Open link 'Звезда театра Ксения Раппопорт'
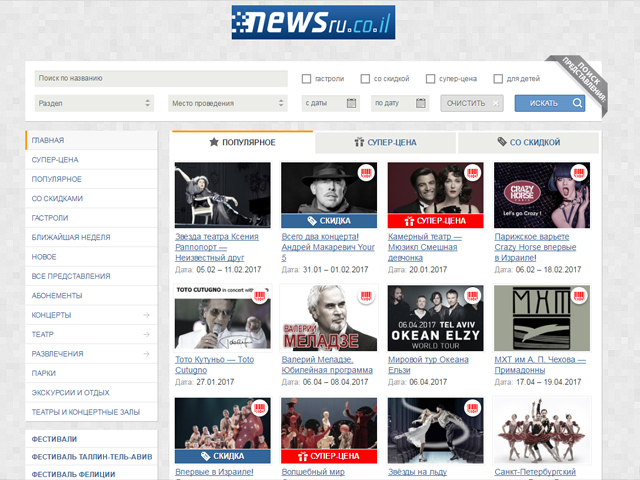This screenshot has height=480, width=640. (x=217, y=247)
